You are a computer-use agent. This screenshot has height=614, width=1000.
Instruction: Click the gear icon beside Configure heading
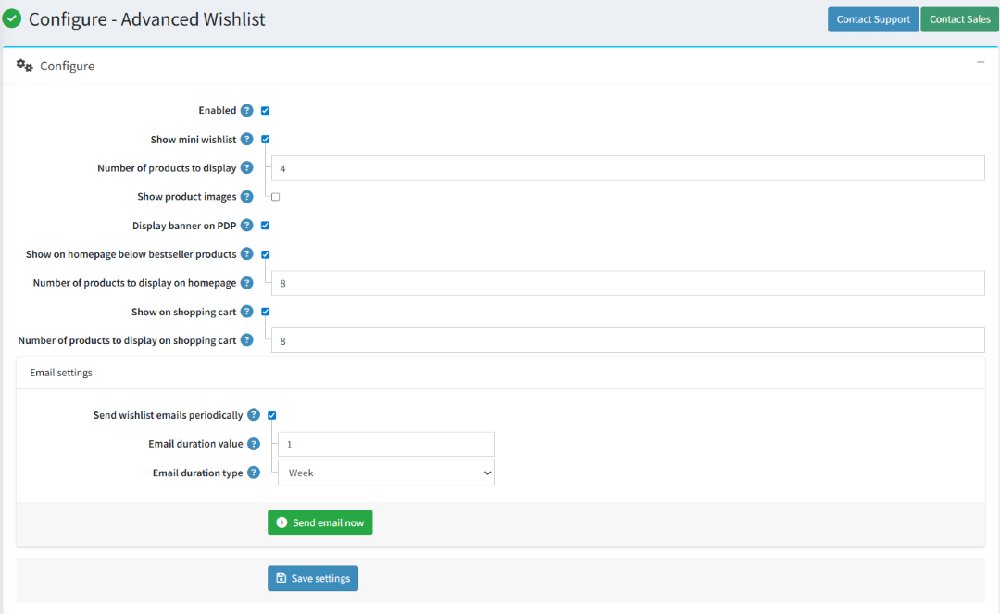(x=25, y=65)
